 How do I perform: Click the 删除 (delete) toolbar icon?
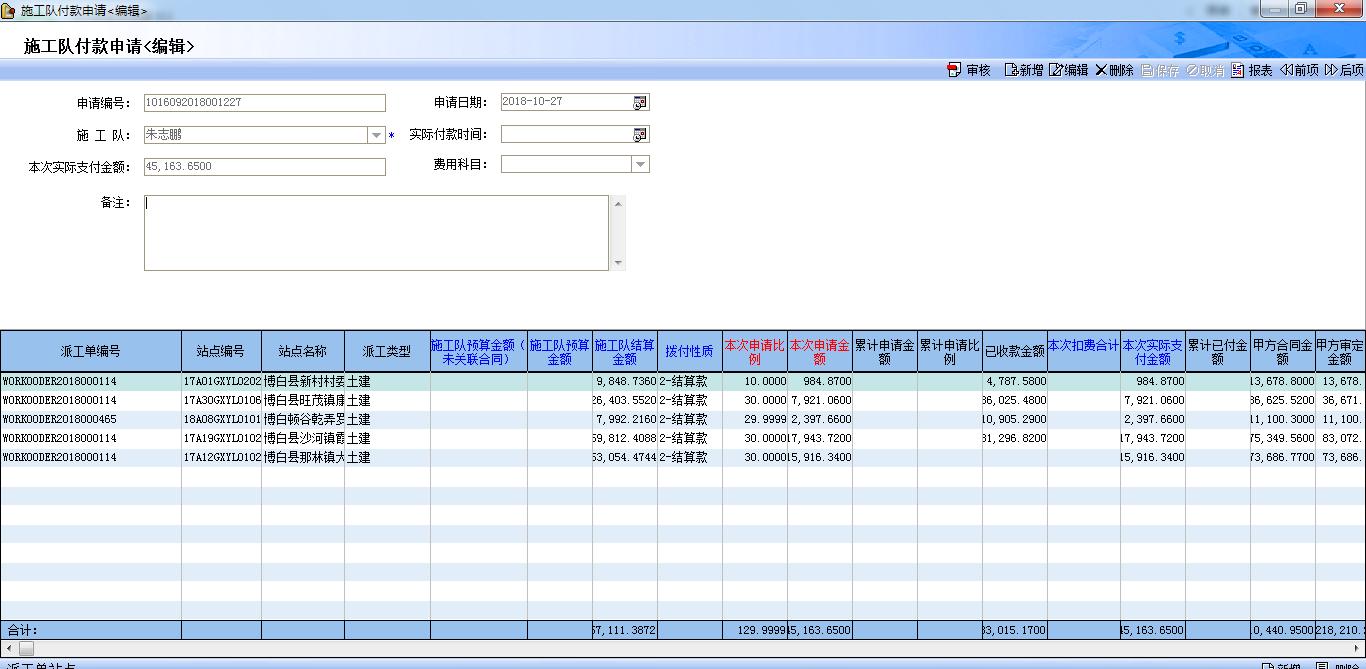pyautogui.click(x=1114, y=70)
